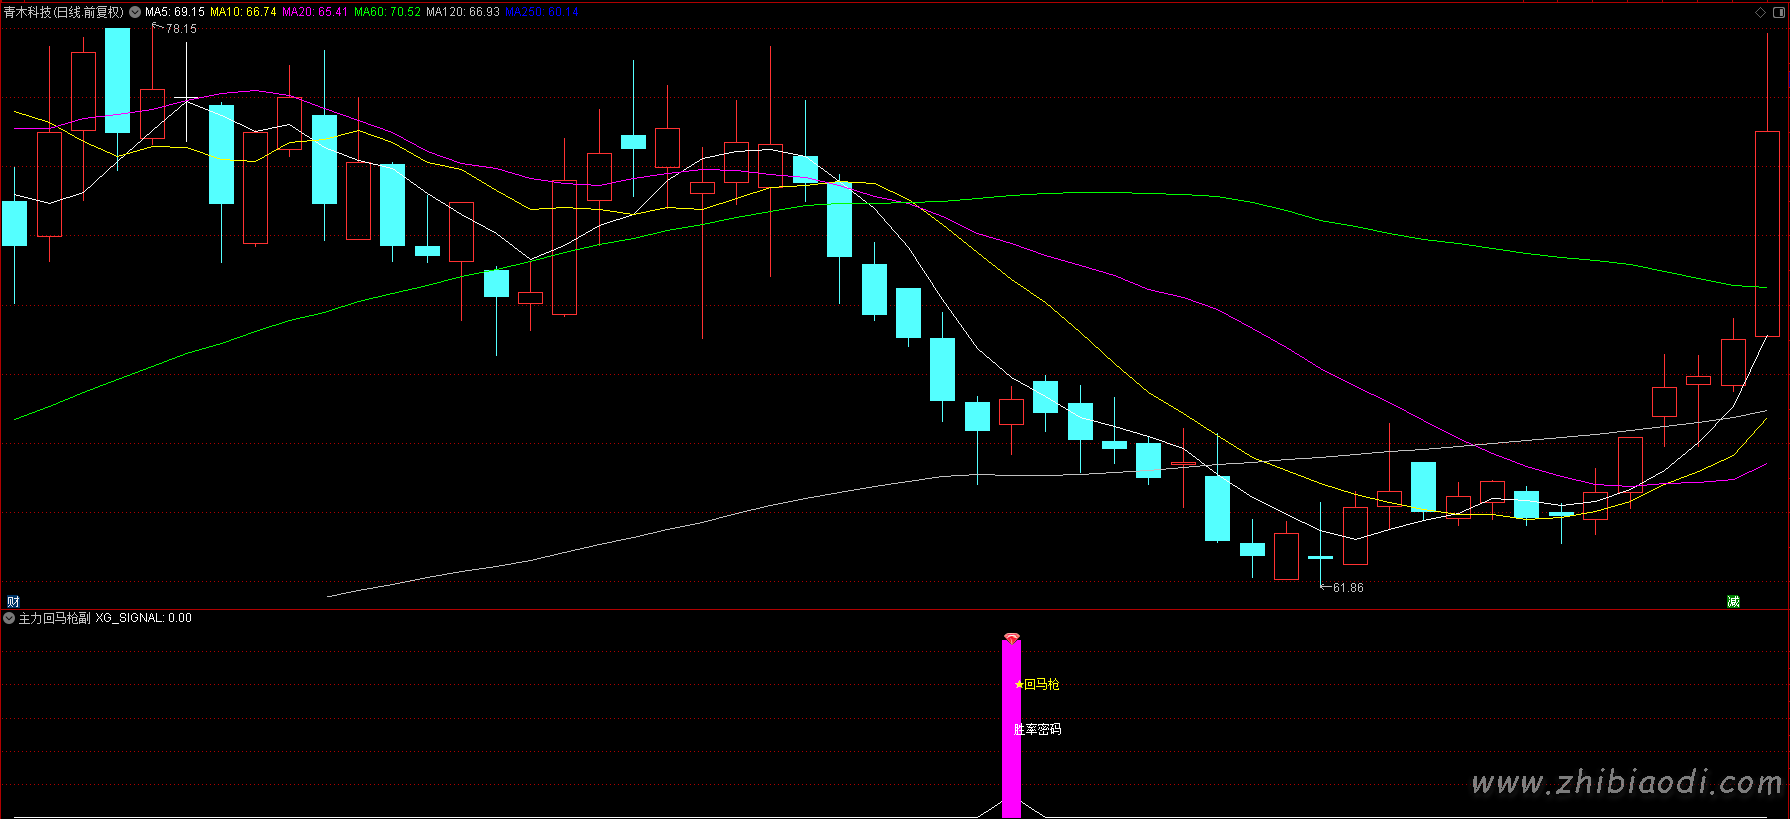Open dropdown next to 青木科技 title
The image size is (1790, 819).
coord(135,12)
